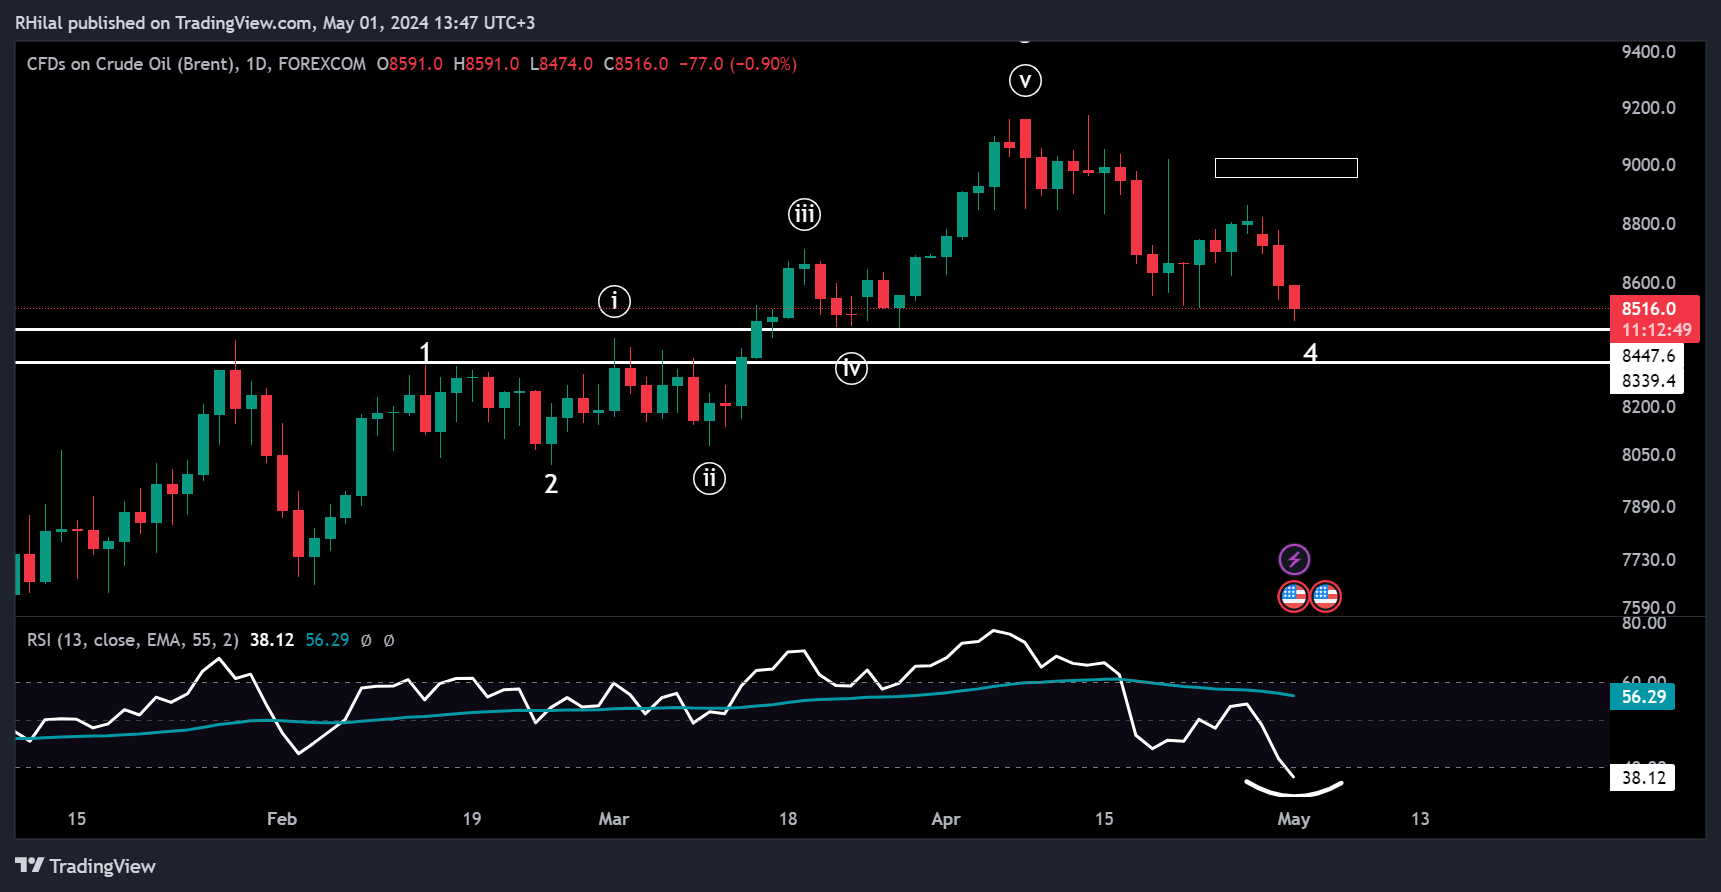Click the 8200.0 price axis label
Image resolution: width=1721 pixels, height=892 pixels.
(x=1648, y=407)
